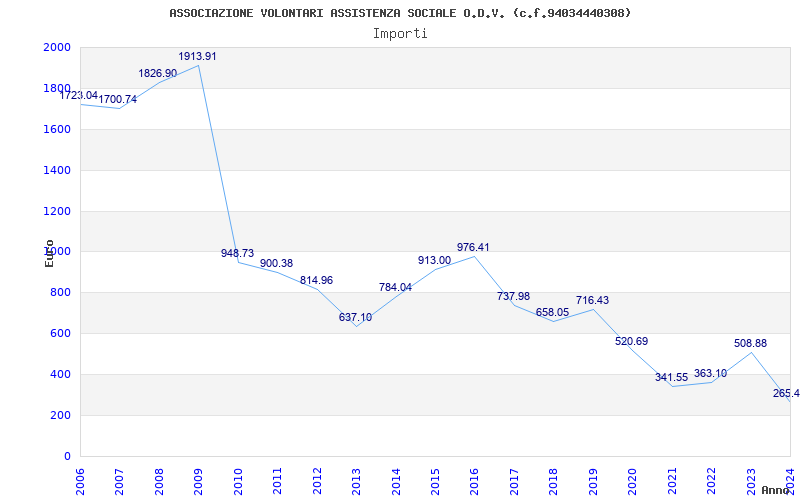
Task: Click the x-axis year 2012
Action: pos(317,482)
